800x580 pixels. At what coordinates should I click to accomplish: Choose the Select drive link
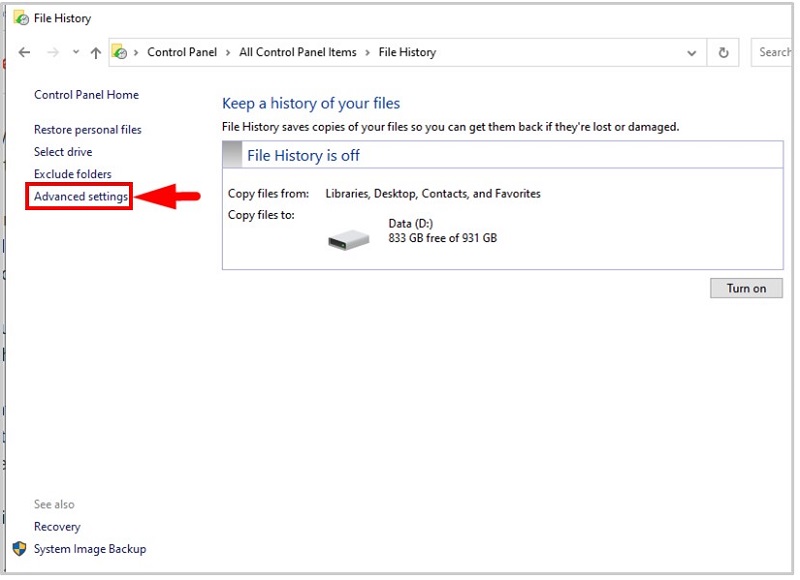[x=63, y=152]
